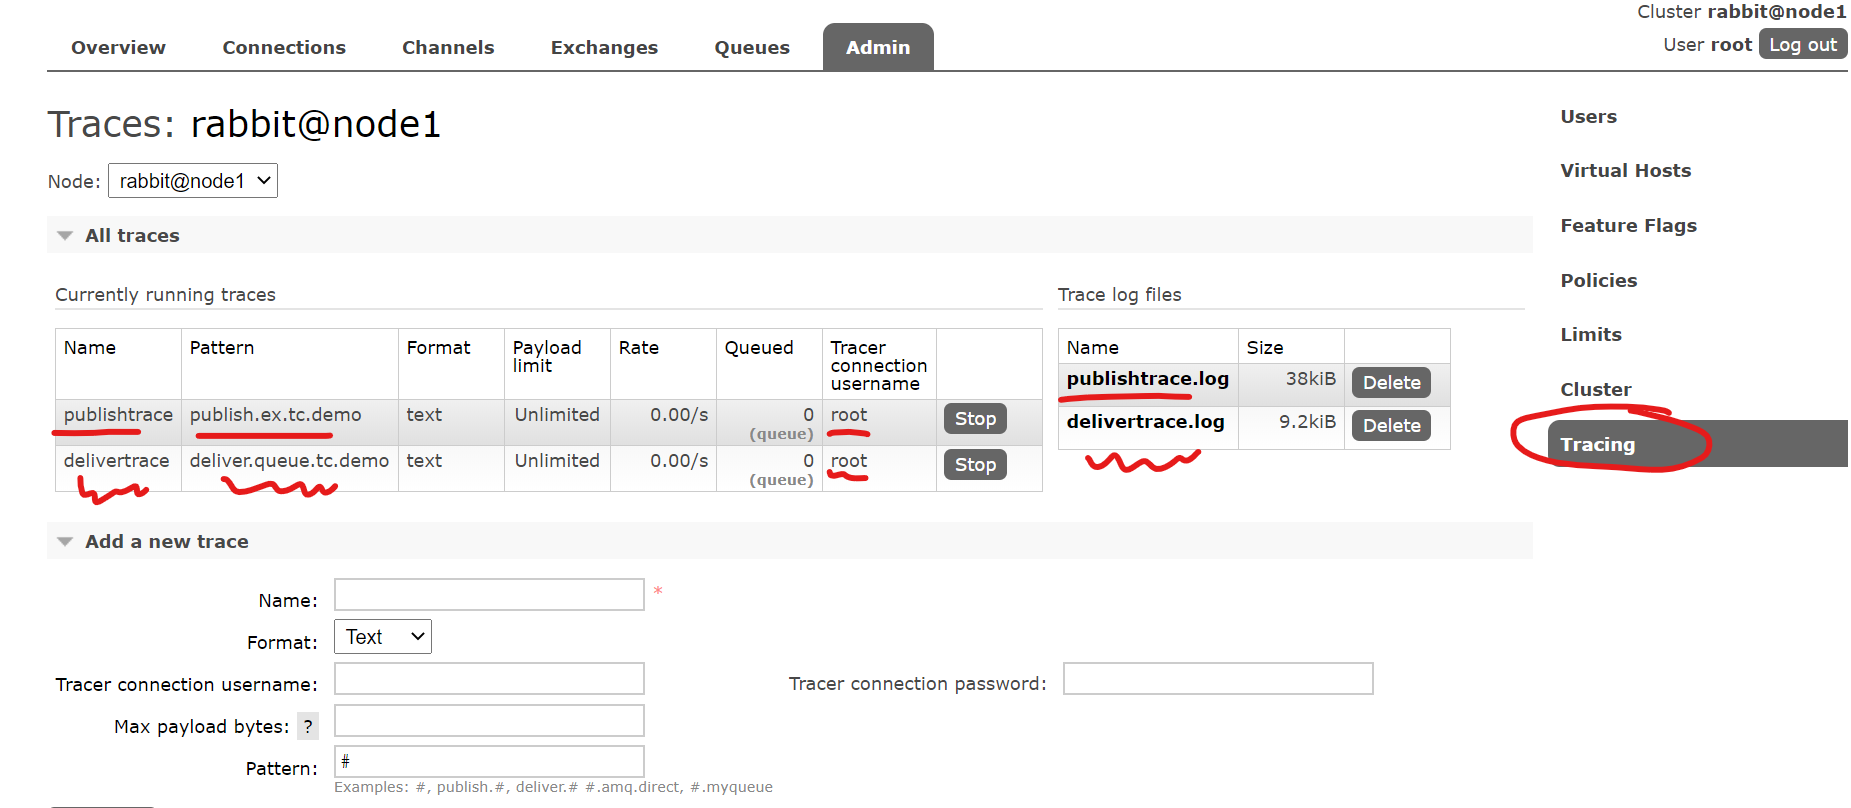Open the delivertrace.log file link
This screenshot has width=1851, height=808.
click(x=1145, y=422)
